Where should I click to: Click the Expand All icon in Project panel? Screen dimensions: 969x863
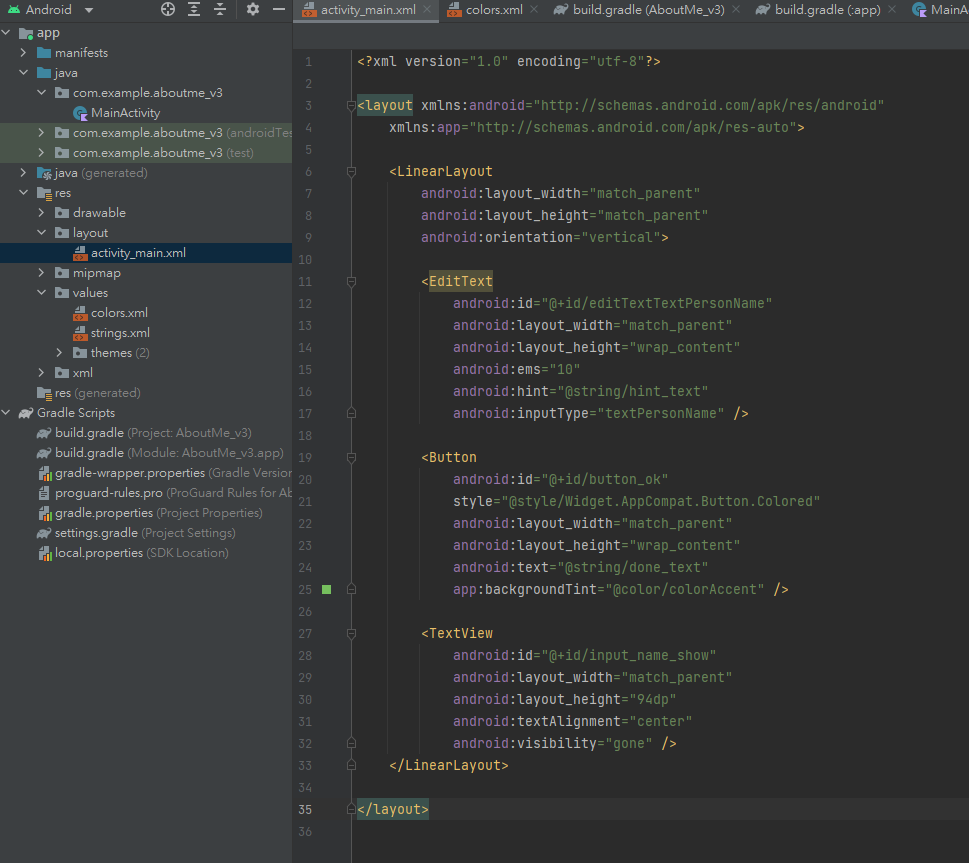tap(194, 9)
